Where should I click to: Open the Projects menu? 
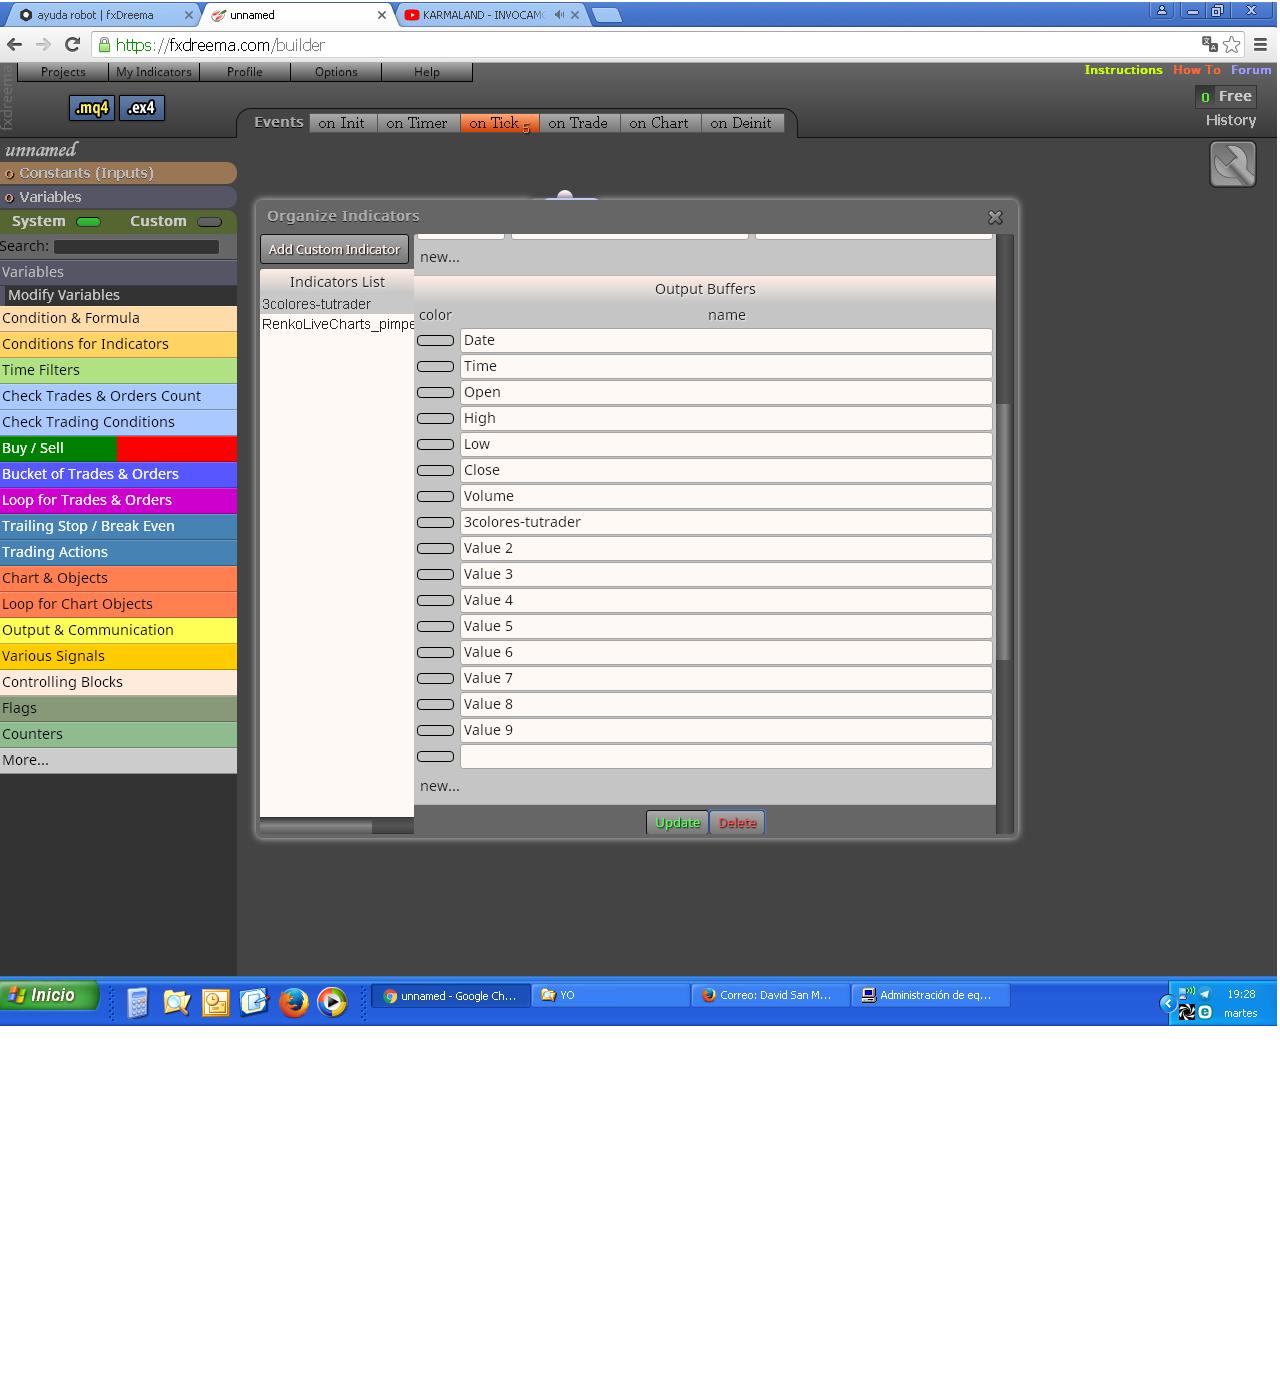(x=63, y=72)
